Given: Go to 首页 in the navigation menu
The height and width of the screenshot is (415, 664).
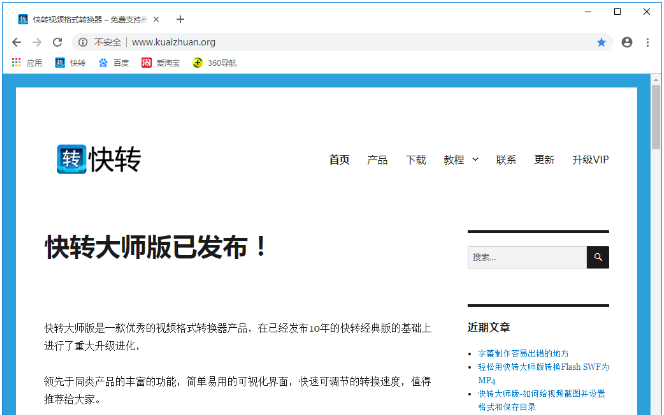Looking at the screenshot, I should coord(340,160).
